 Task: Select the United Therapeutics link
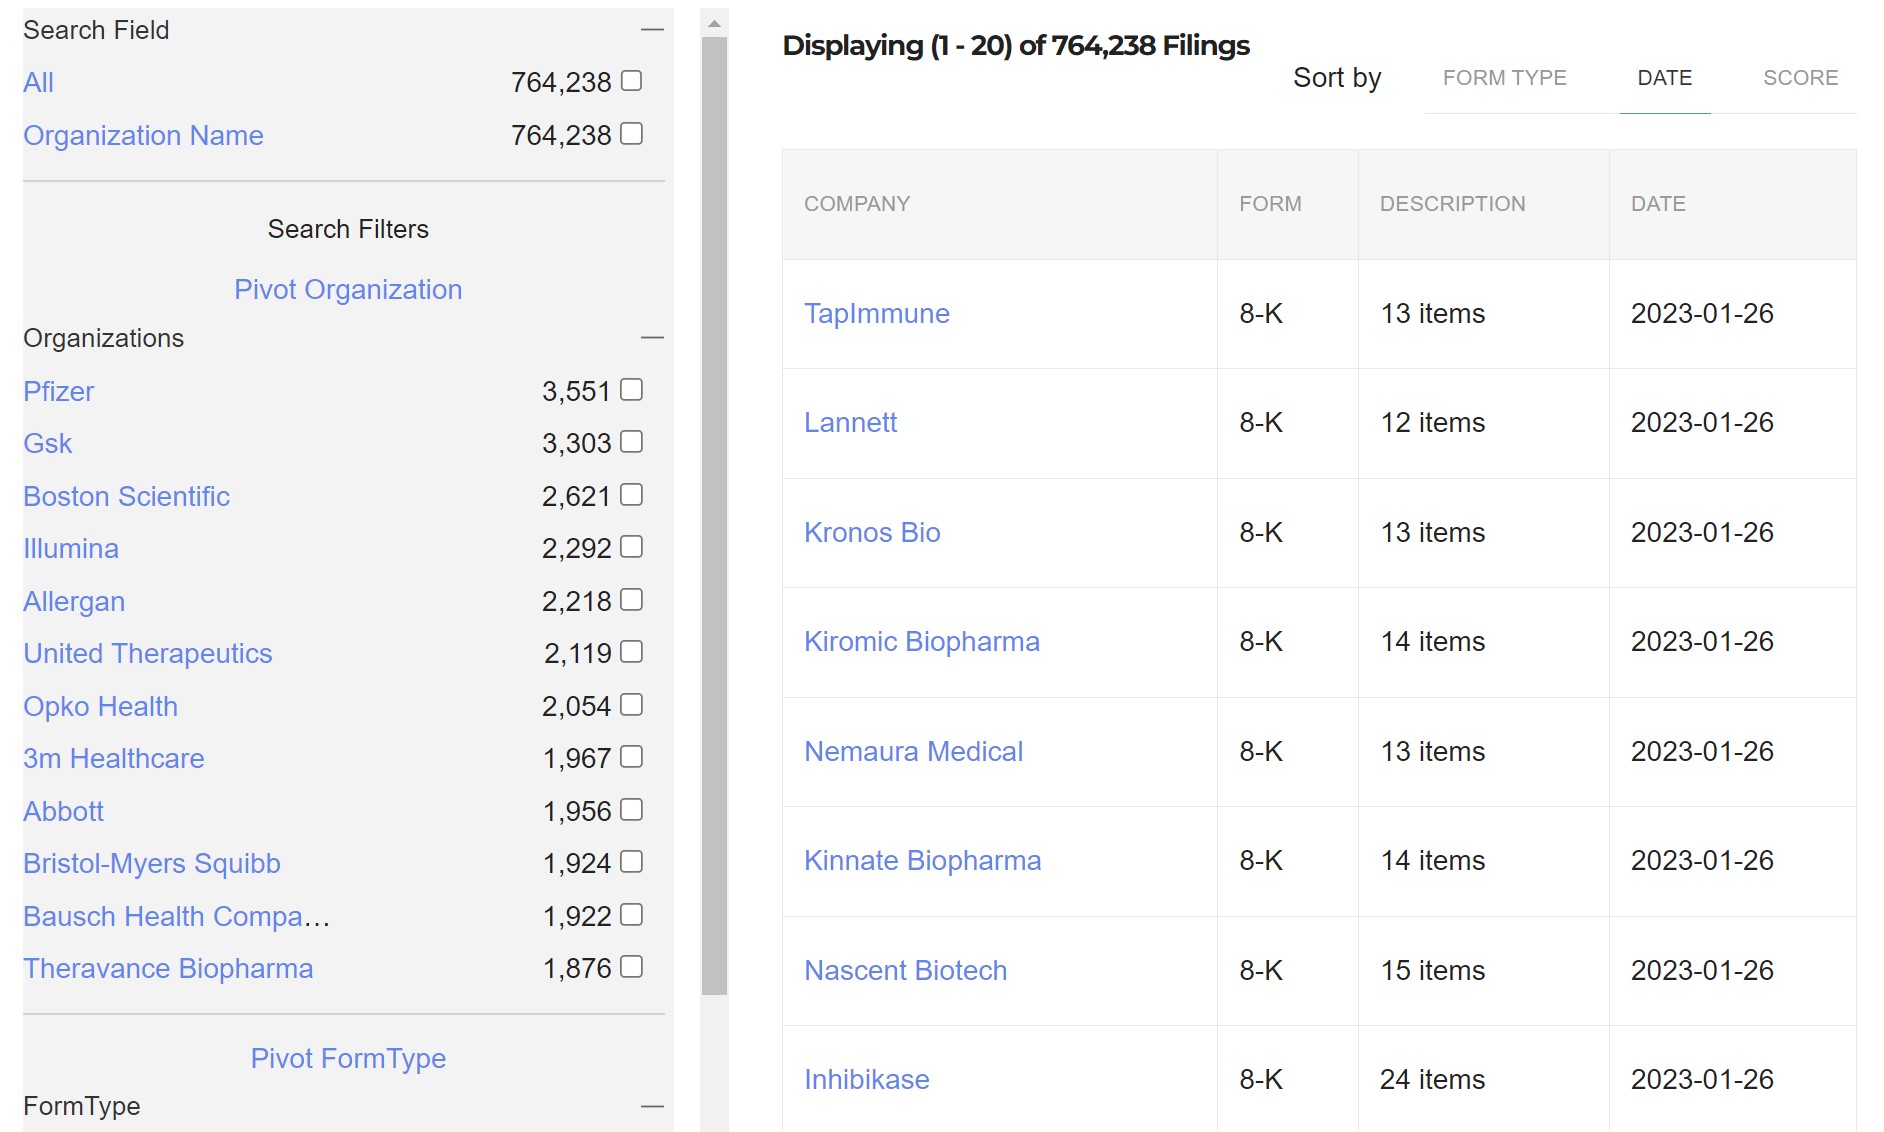[147, 653]
